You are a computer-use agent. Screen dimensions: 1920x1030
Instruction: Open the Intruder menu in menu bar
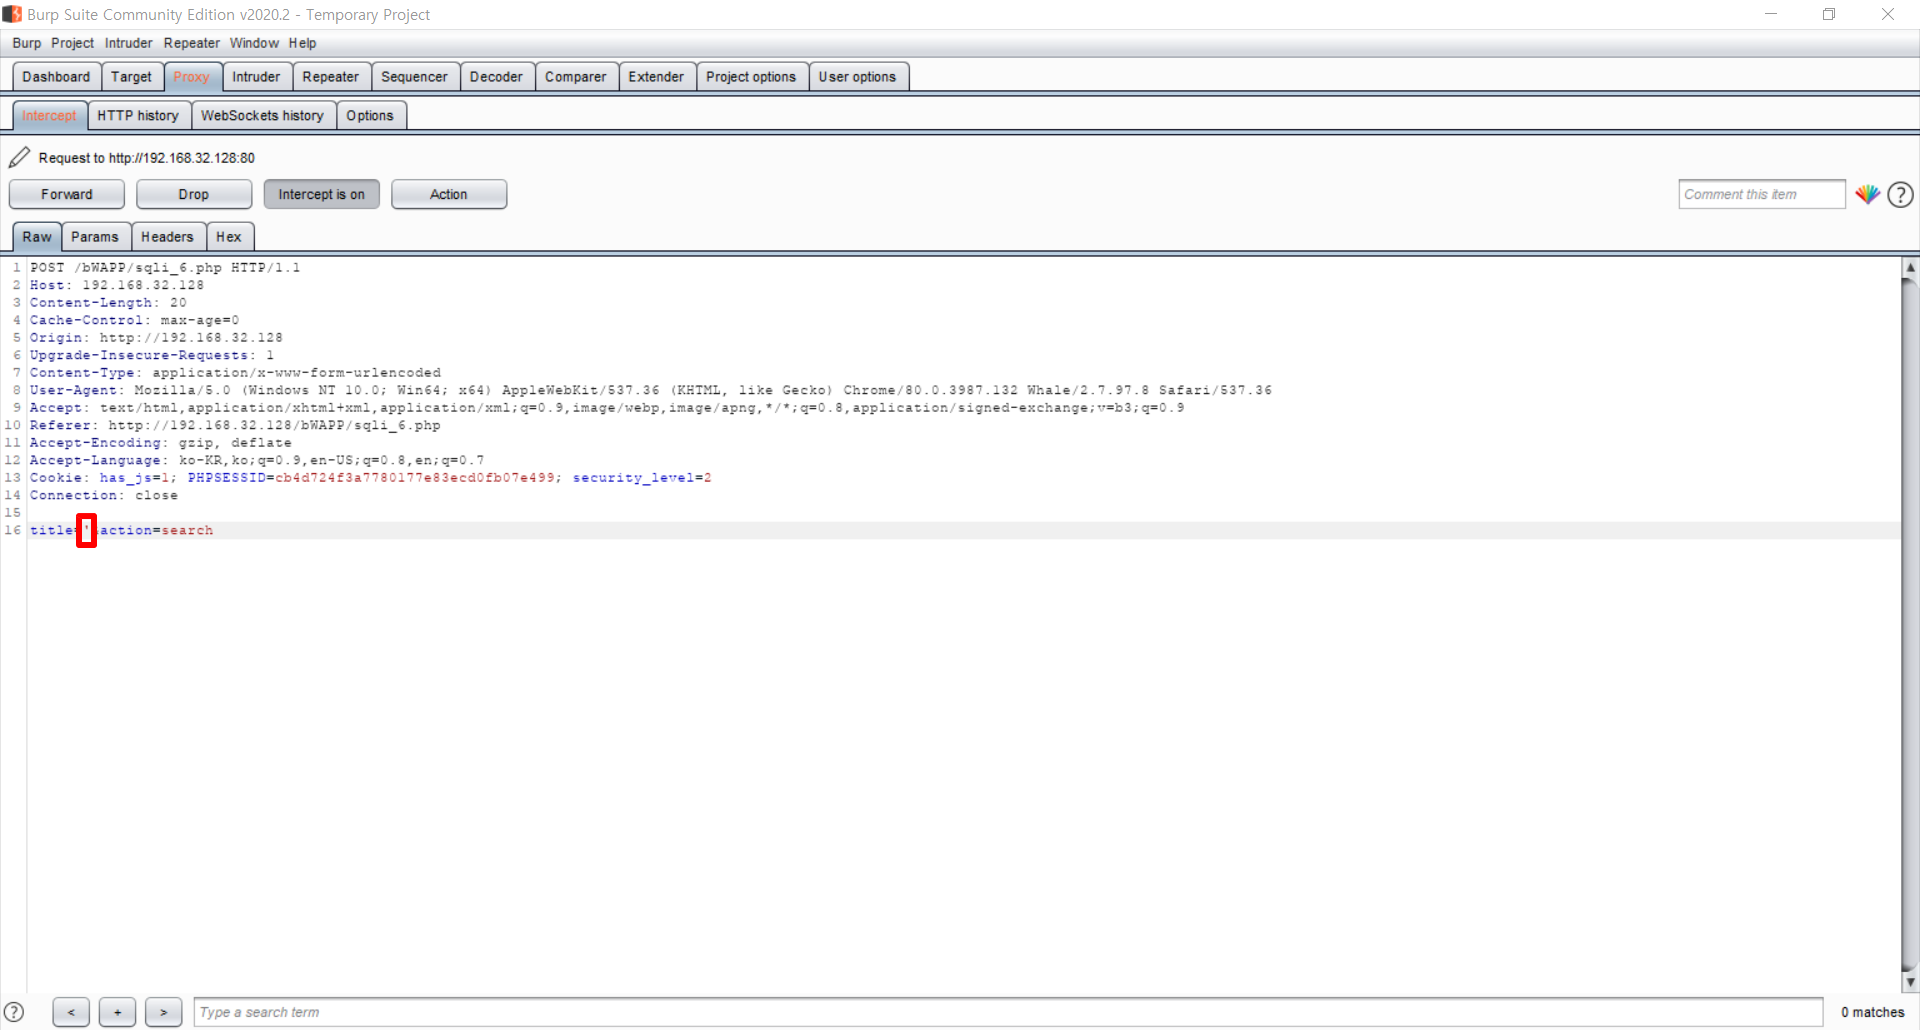pos(128,43)
